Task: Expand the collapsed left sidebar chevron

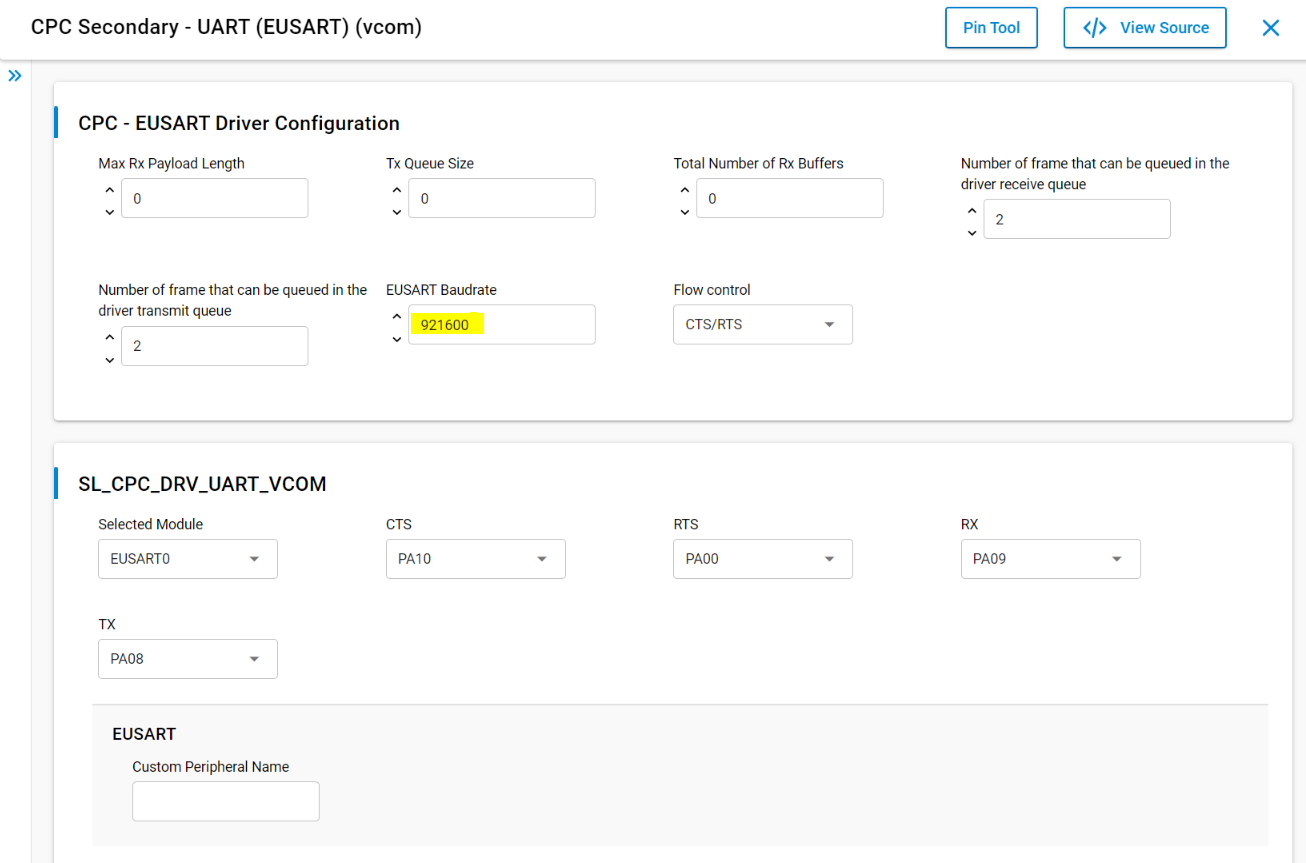Action: pyautogui.click(x=14, y=75)
